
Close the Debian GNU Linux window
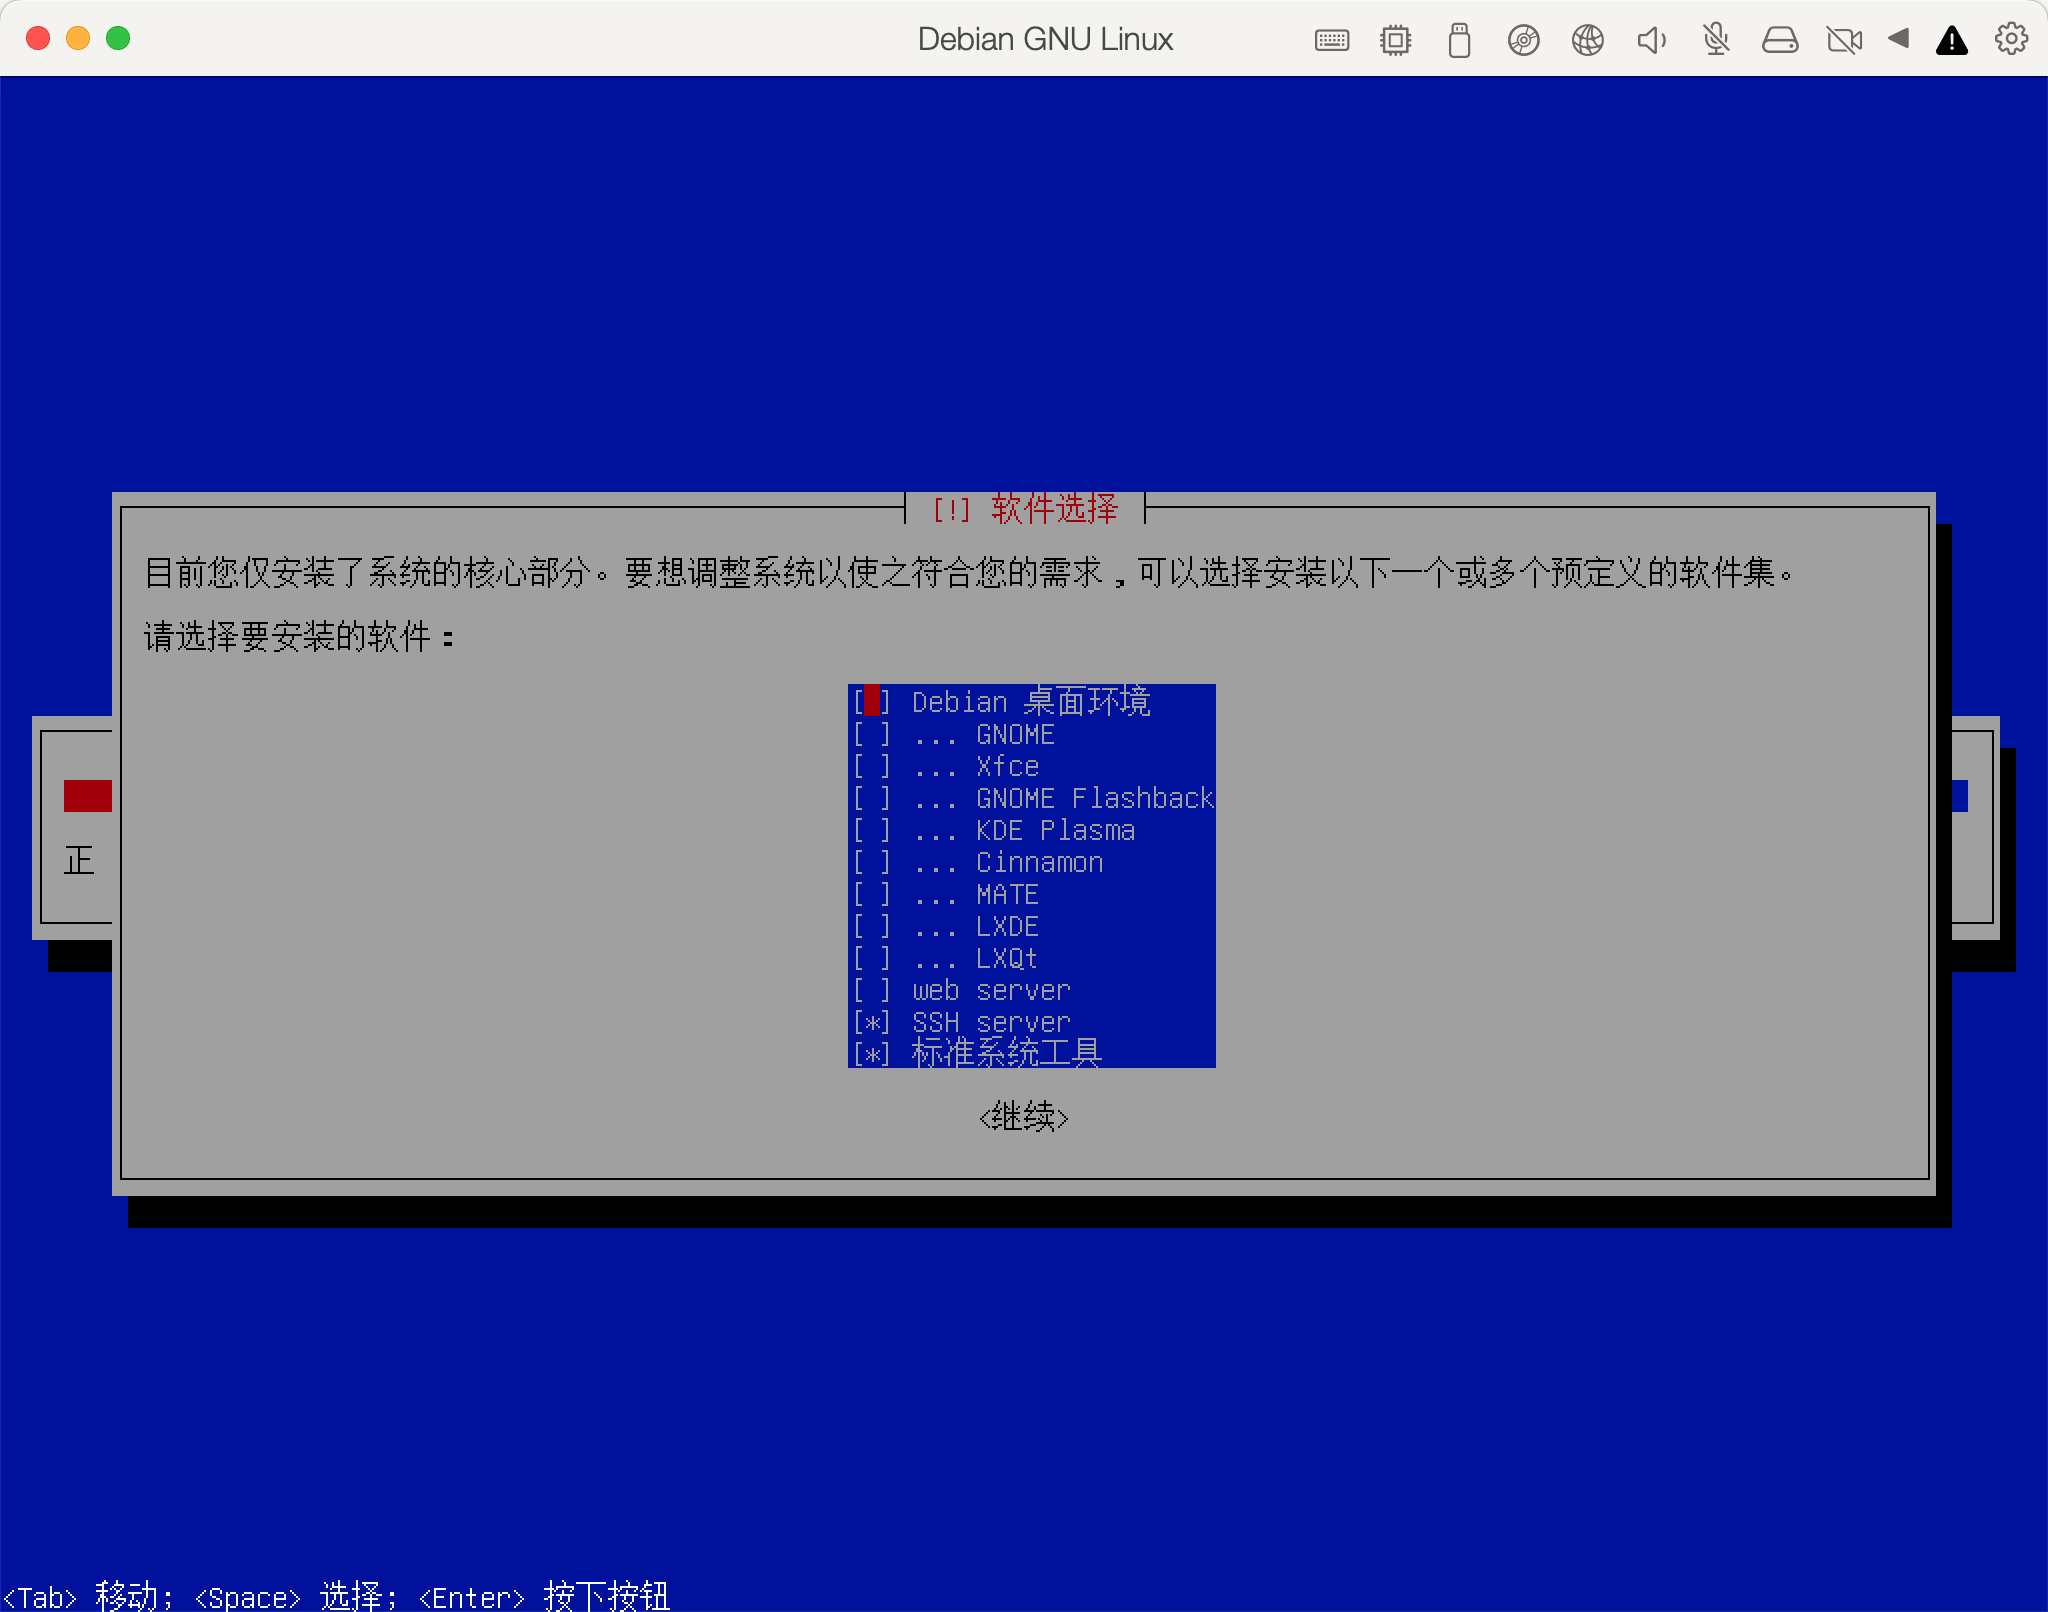tap(38, 38)
